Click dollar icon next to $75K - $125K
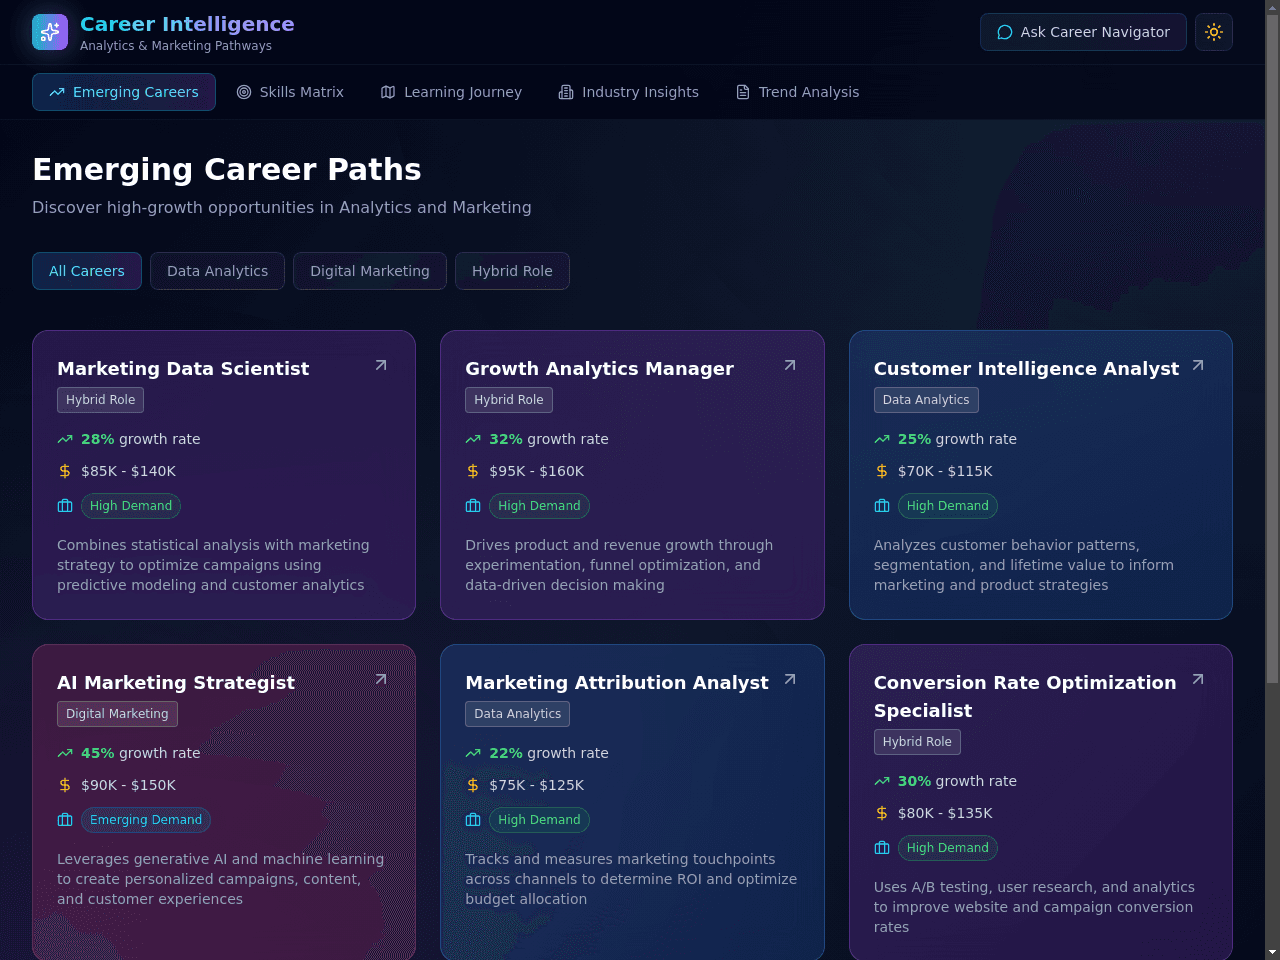The width and height of the screenshot is (1280, 960). [473, 785]
